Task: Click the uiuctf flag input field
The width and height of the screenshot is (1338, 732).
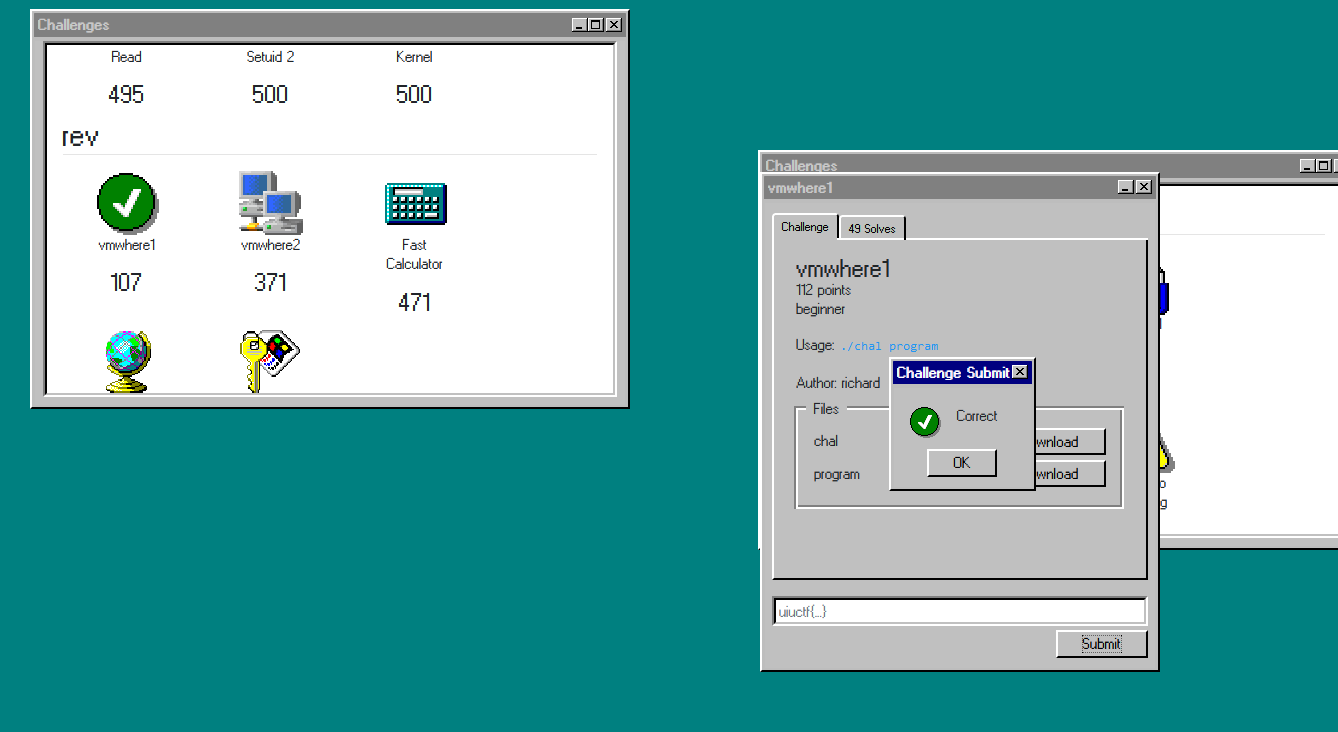Action: 959,611
